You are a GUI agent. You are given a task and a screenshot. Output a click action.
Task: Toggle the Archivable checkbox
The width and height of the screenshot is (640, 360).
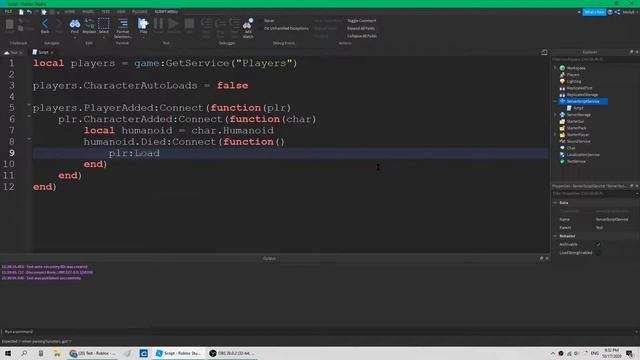[598, 244]
